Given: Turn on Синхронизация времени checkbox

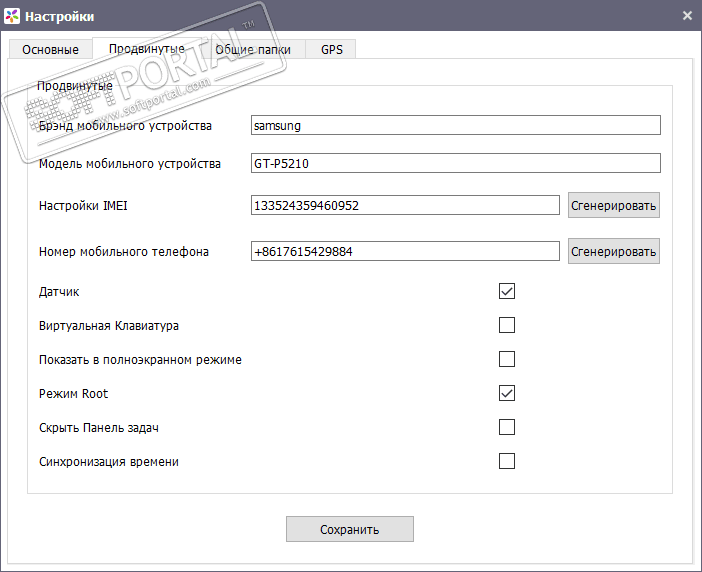Looking at the screenshot, I should pos(507,461).
